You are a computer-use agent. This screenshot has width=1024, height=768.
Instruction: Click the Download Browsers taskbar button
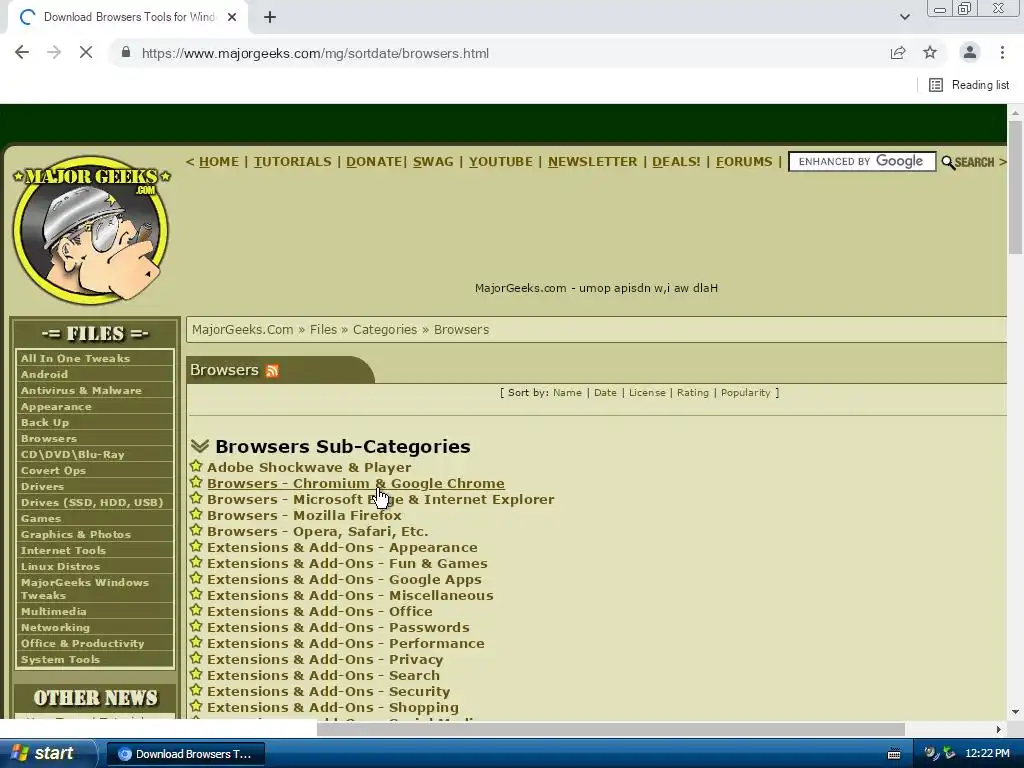(x=185, y=754)
